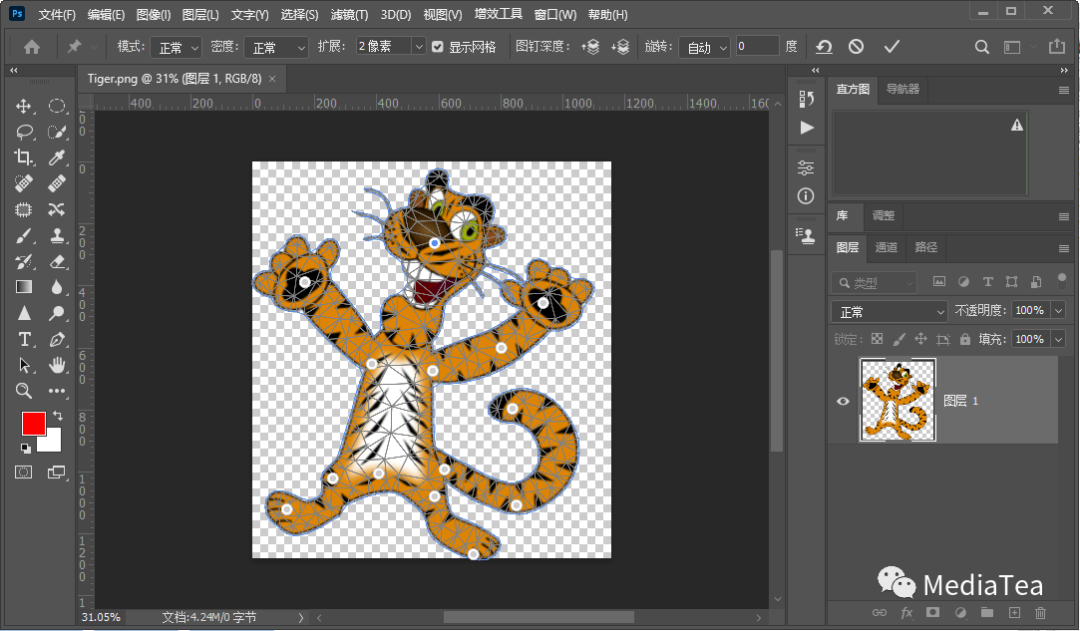
Task: Select the Blur tool
Action: [56, 287]
